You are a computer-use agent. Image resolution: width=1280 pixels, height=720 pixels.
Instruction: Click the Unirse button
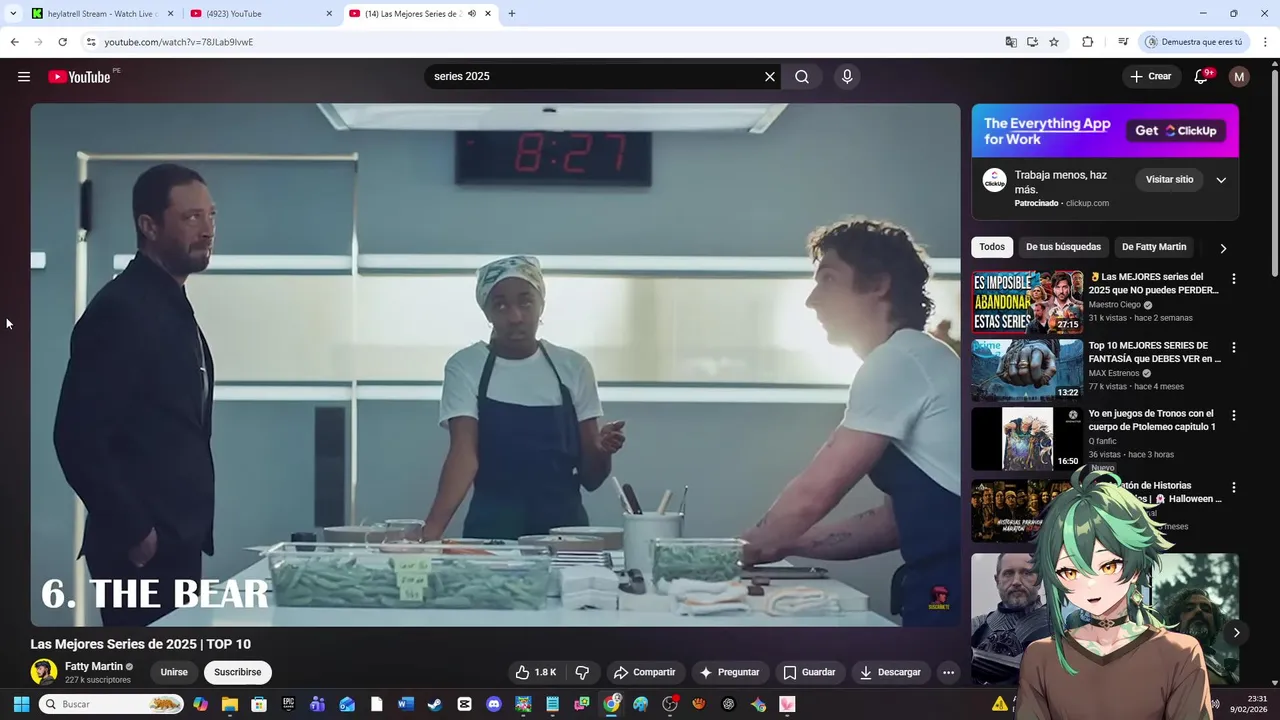coord(174,673)
